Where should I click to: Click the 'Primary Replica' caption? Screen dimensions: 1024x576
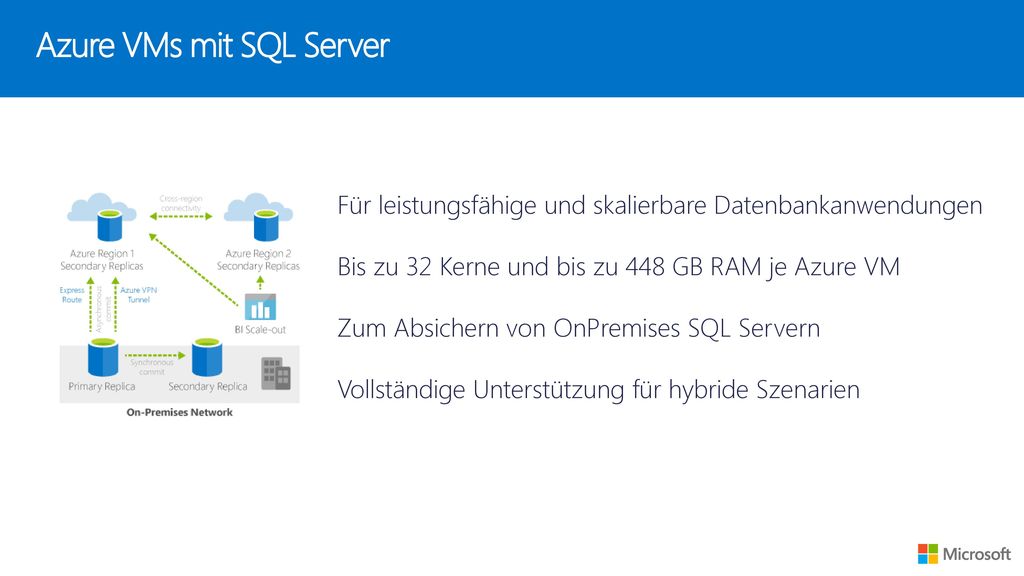tap(102, 387)
